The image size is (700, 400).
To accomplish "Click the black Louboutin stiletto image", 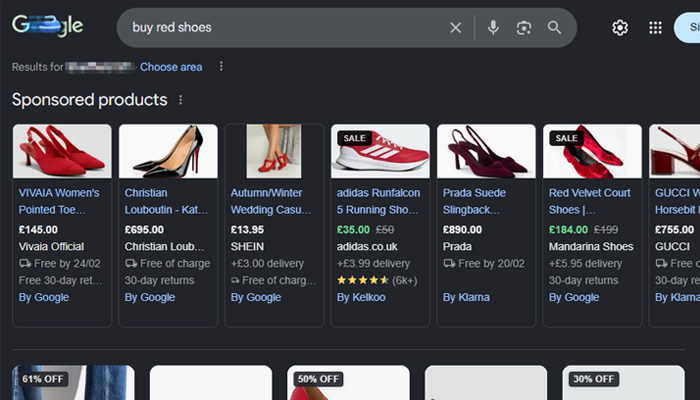I will pyautogui.click(x=168, y=151).
